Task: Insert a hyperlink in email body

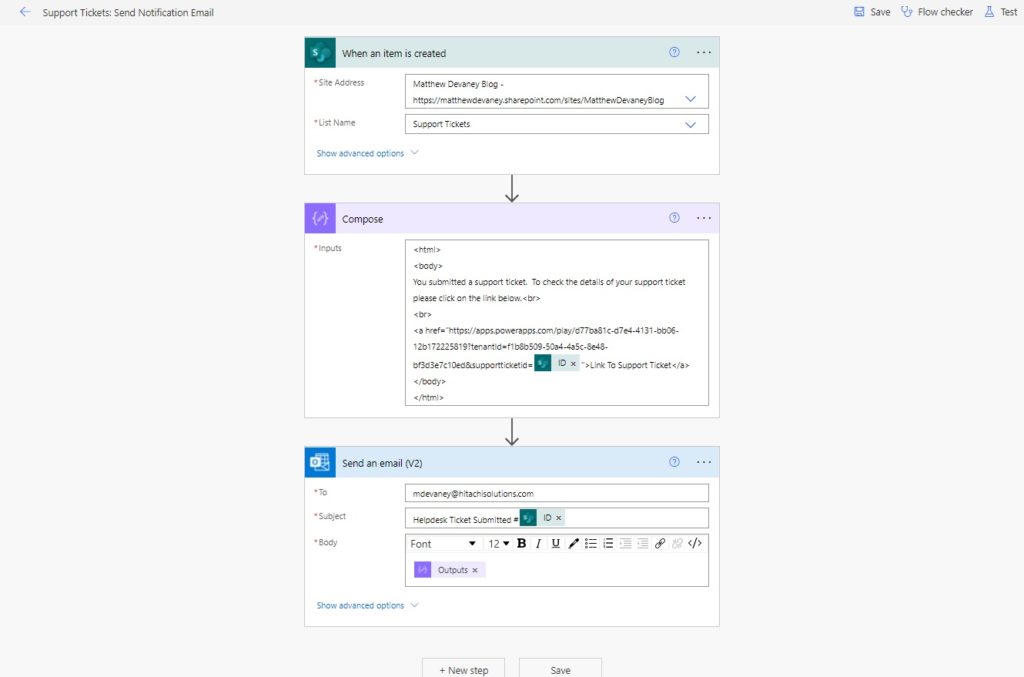Action: pyautogui.click(x=660, y=543)
